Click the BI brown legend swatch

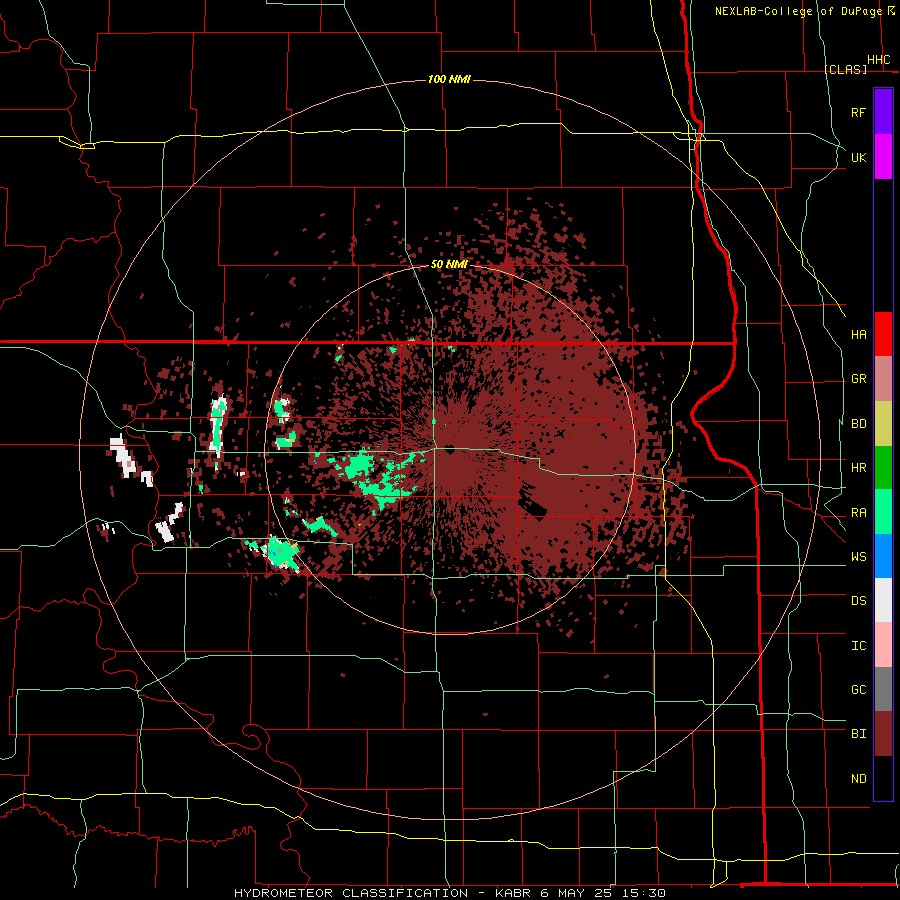[x=883, y=734]
